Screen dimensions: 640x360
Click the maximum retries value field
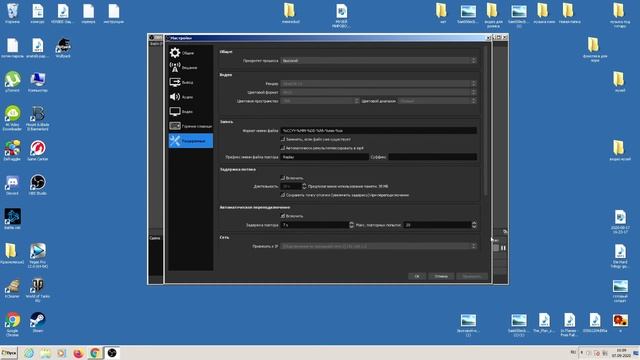click(438, 225)
